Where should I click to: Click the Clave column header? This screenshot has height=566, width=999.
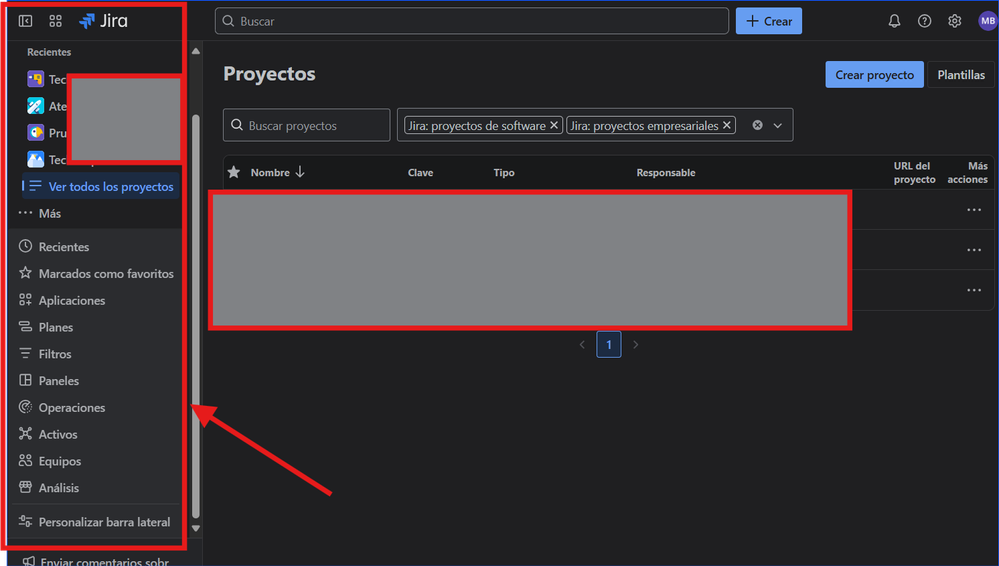point(420,173)
